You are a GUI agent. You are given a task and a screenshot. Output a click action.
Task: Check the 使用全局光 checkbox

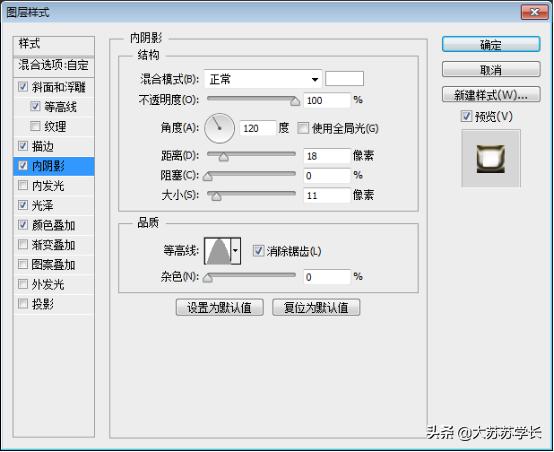303,128
